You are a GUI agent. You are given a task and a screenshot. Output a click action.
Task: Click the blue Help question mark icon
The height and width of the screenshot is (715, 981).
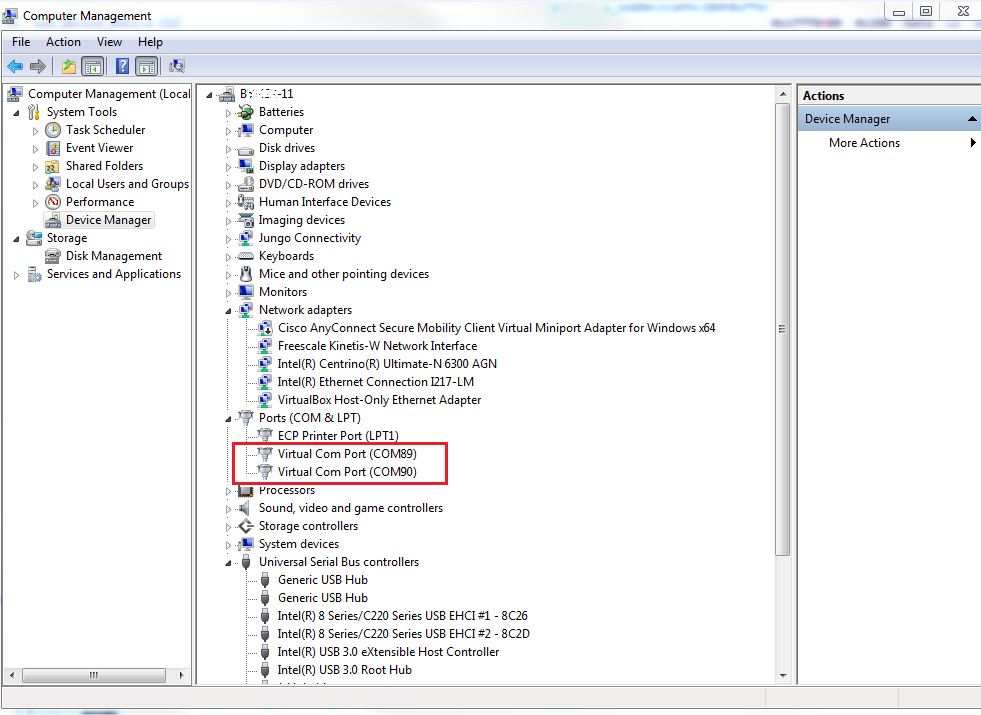point(122,66)
